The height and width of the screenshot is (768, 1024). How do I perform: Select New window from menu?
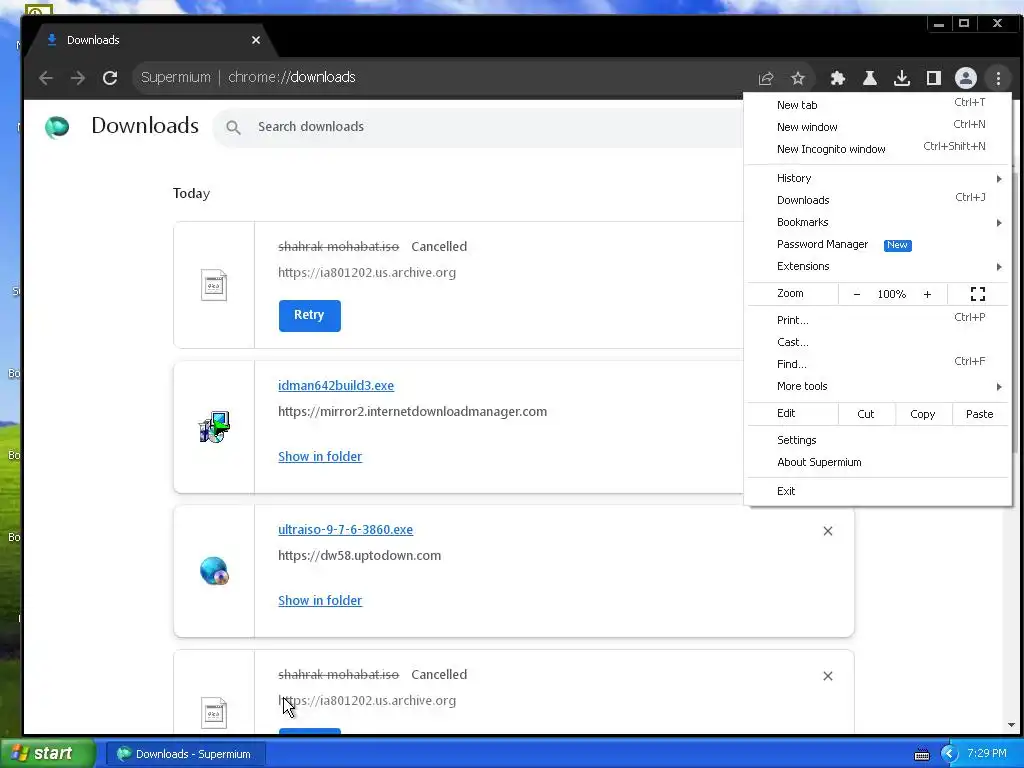coord(878,127)
